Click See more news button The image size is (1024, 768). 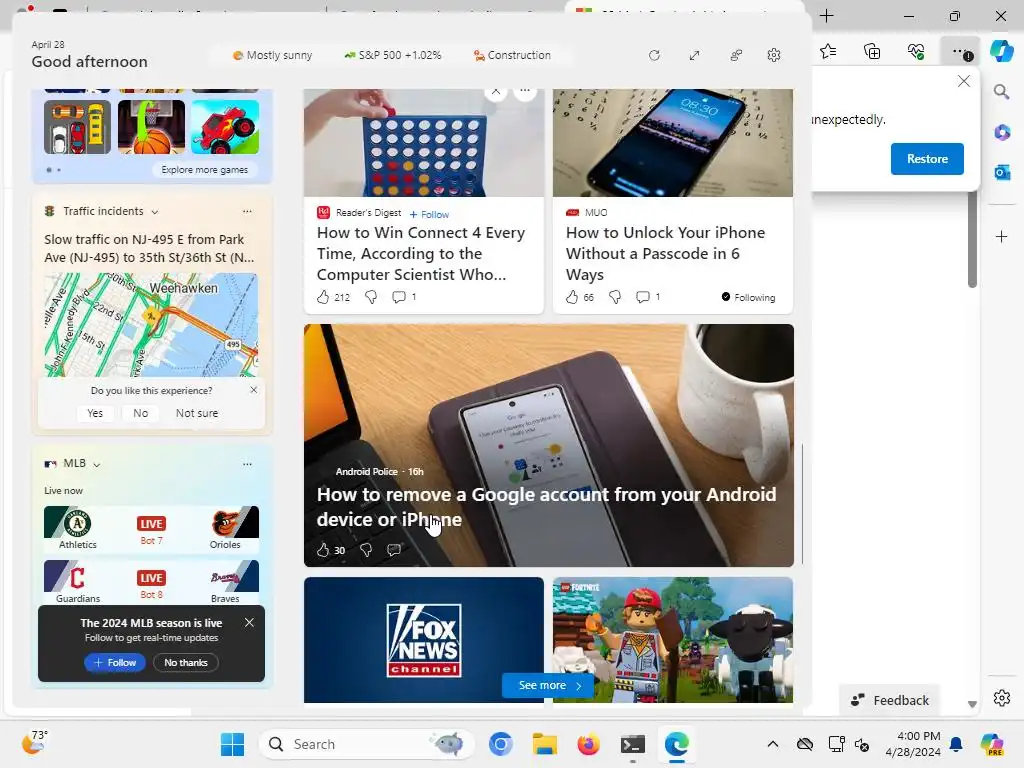pyautogui.click(x=548, y=685)
